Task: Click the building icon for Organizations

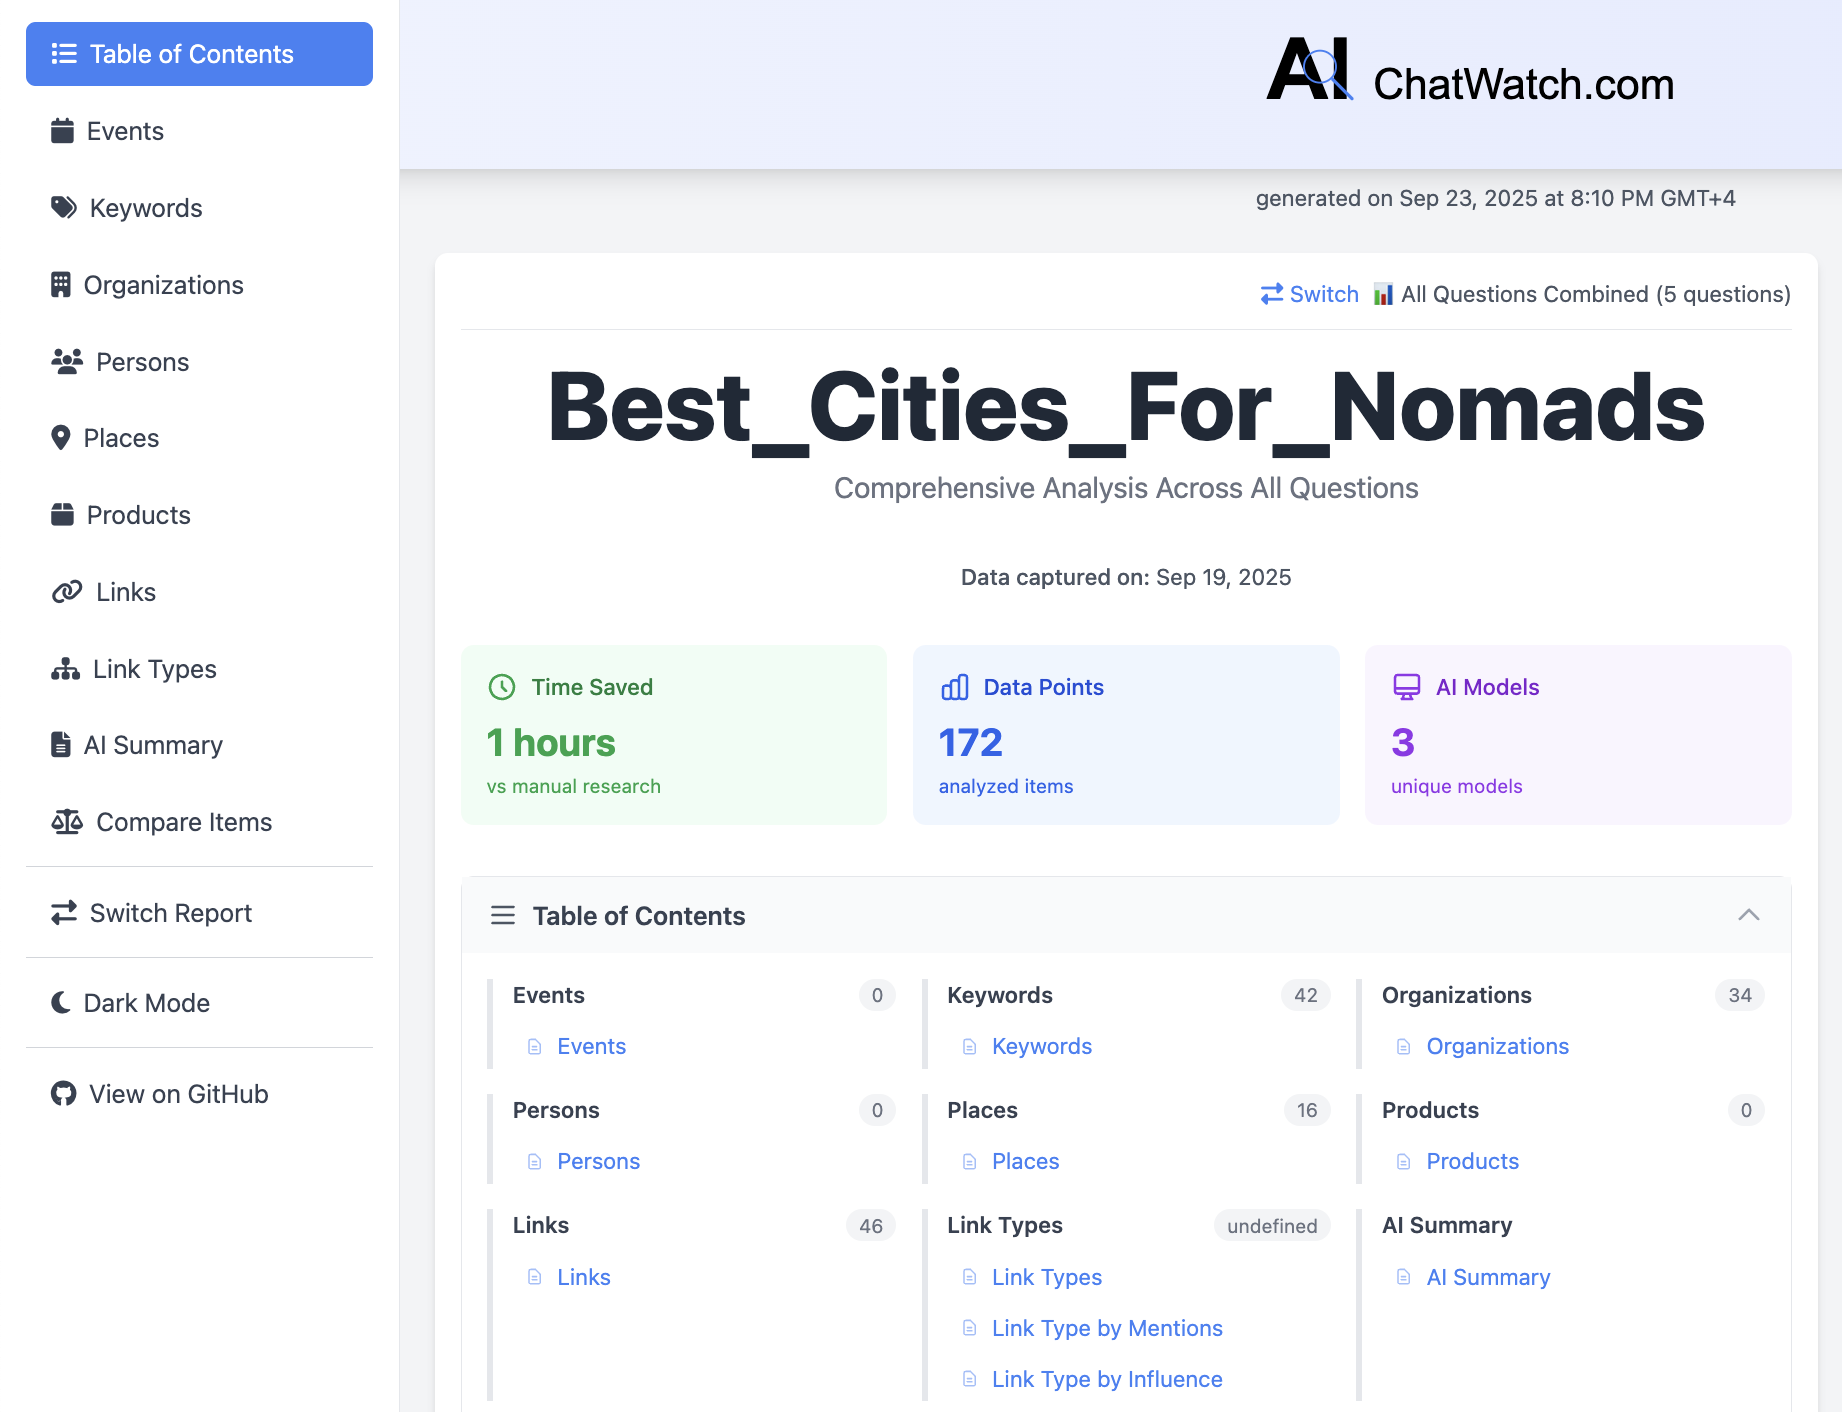Action: pos(61,285)
